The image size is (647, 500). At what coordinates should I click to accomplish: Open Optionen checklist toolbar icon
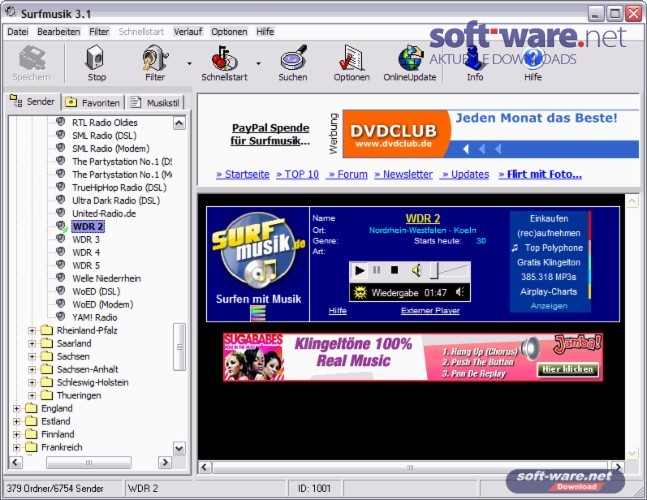pos(351,58)
